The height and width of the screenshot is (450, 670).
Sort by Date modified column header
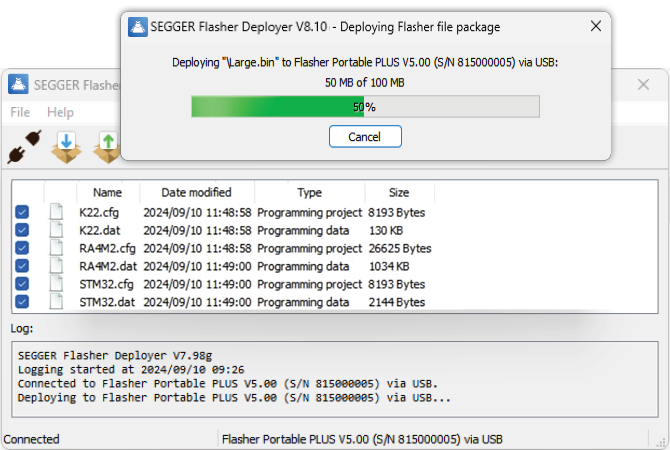coord(197,192)
